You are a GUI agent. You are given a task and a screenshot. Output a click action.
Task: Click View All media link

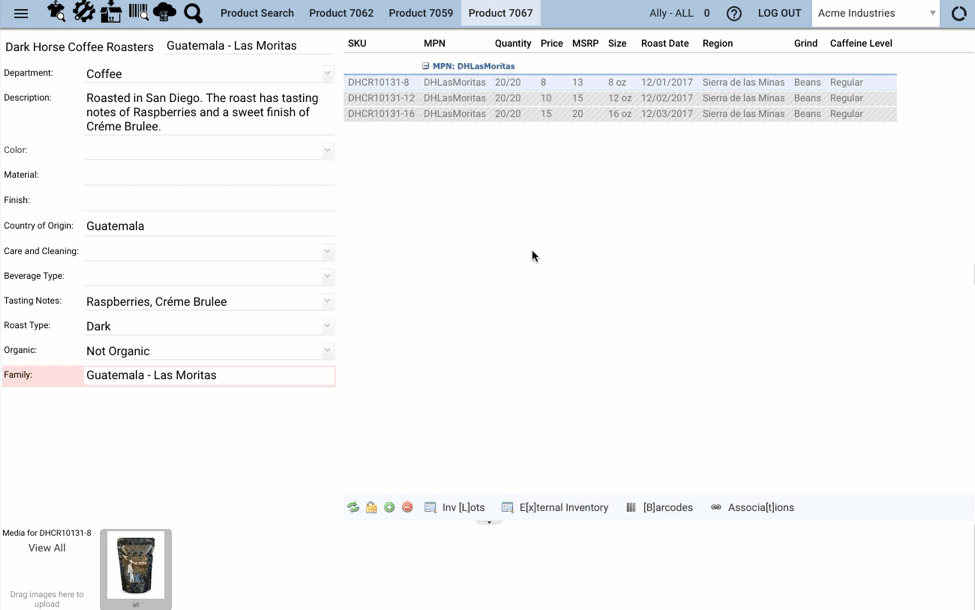47,548
